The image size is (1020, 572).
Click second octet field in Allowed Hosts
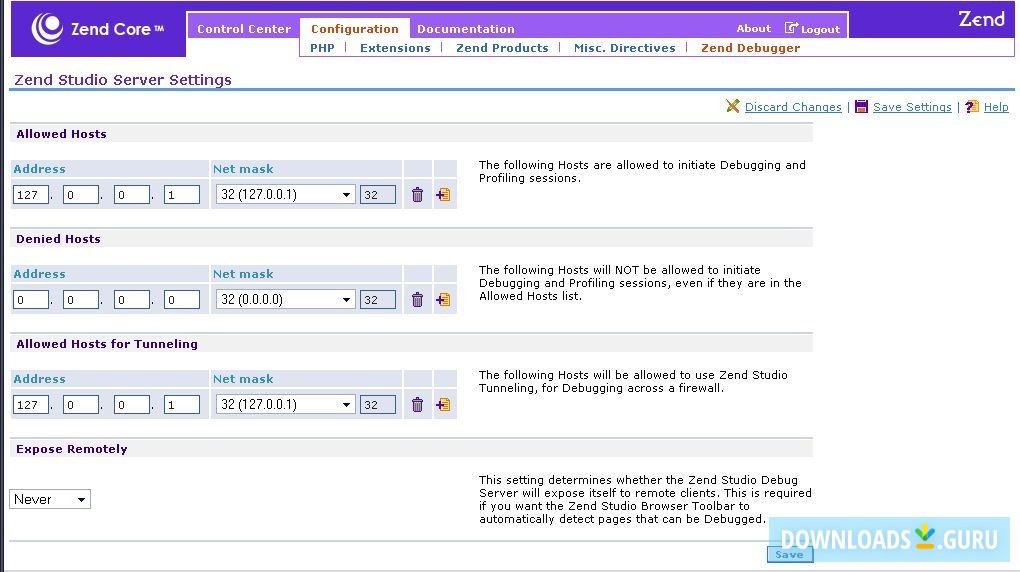coord(81,195)
